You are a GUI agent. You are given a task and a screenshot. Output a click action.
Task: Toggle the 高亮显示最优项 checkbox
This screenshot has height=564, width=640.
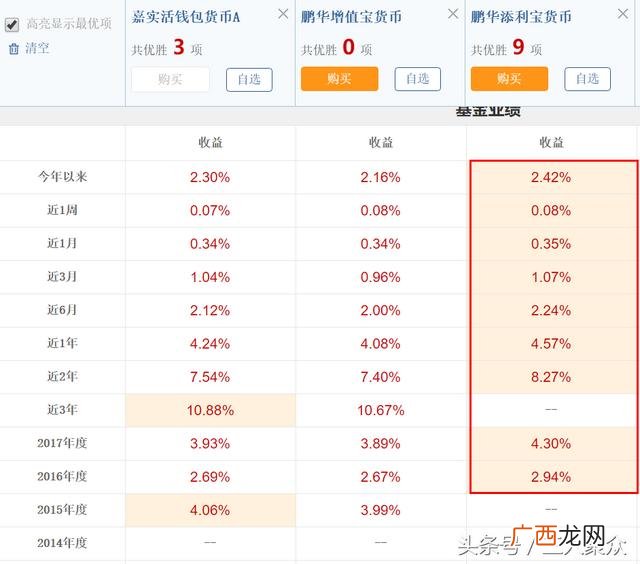12,24
